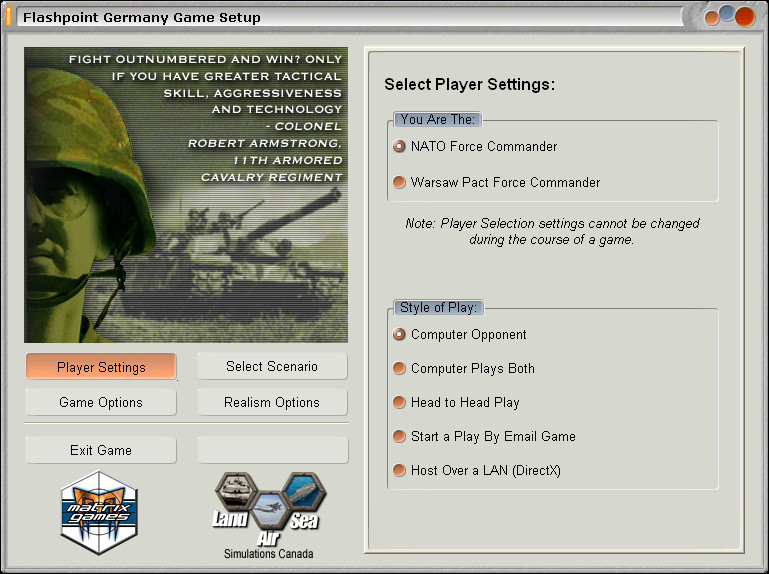This screenshot has height=574, width=769.
Task: Select Computer Opponent play style
Action: 399,334
